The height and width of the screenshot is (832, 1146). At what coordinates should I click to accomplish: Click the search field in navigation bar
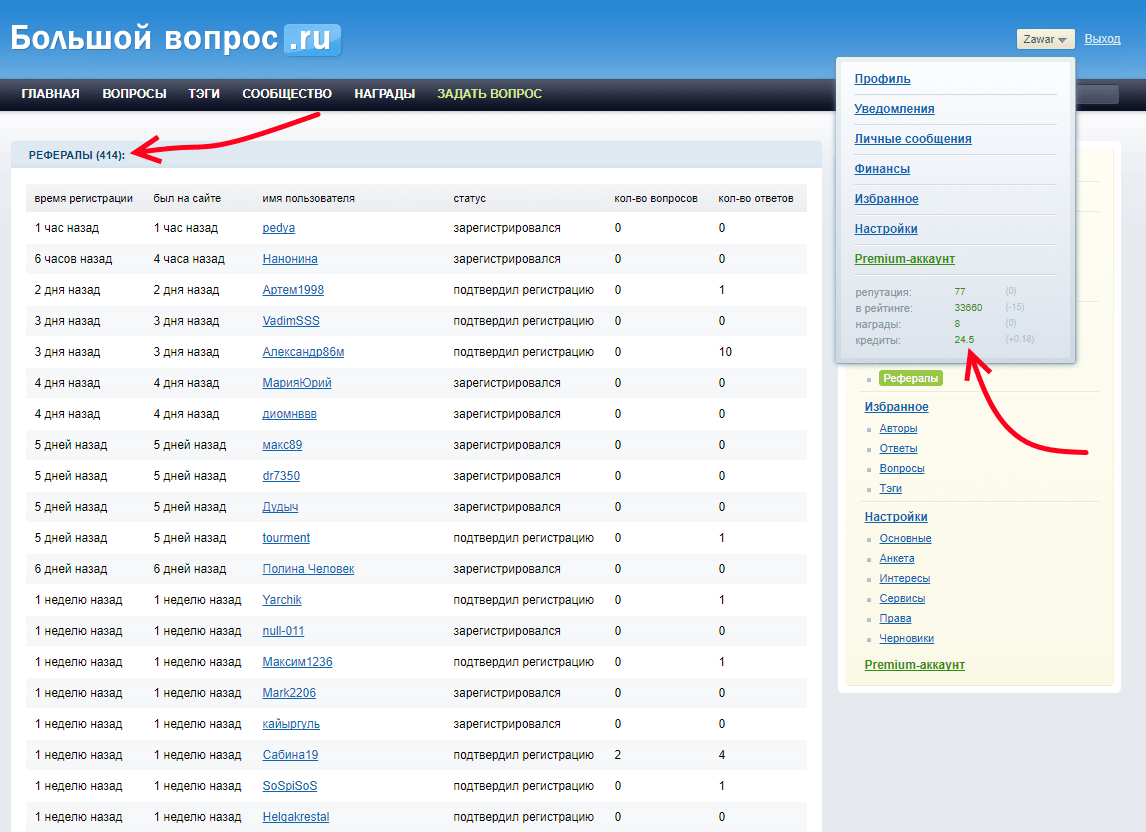(1096, 95)
